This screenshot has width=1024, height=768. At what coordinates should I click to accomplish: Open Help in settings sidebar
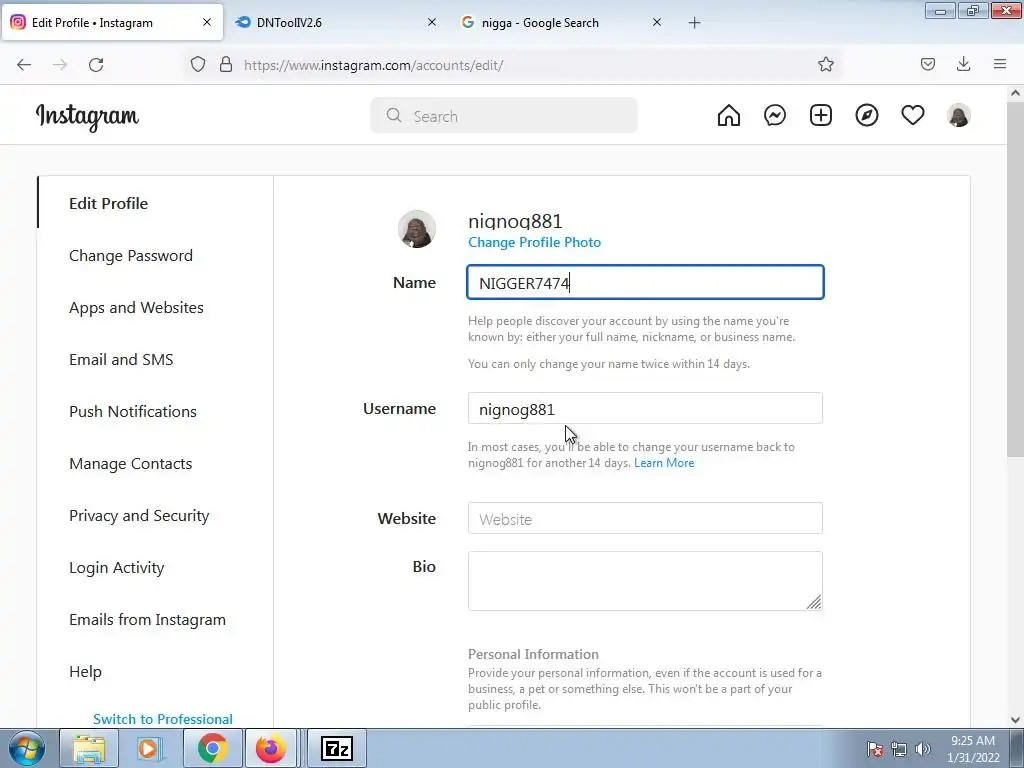point(85,672)
